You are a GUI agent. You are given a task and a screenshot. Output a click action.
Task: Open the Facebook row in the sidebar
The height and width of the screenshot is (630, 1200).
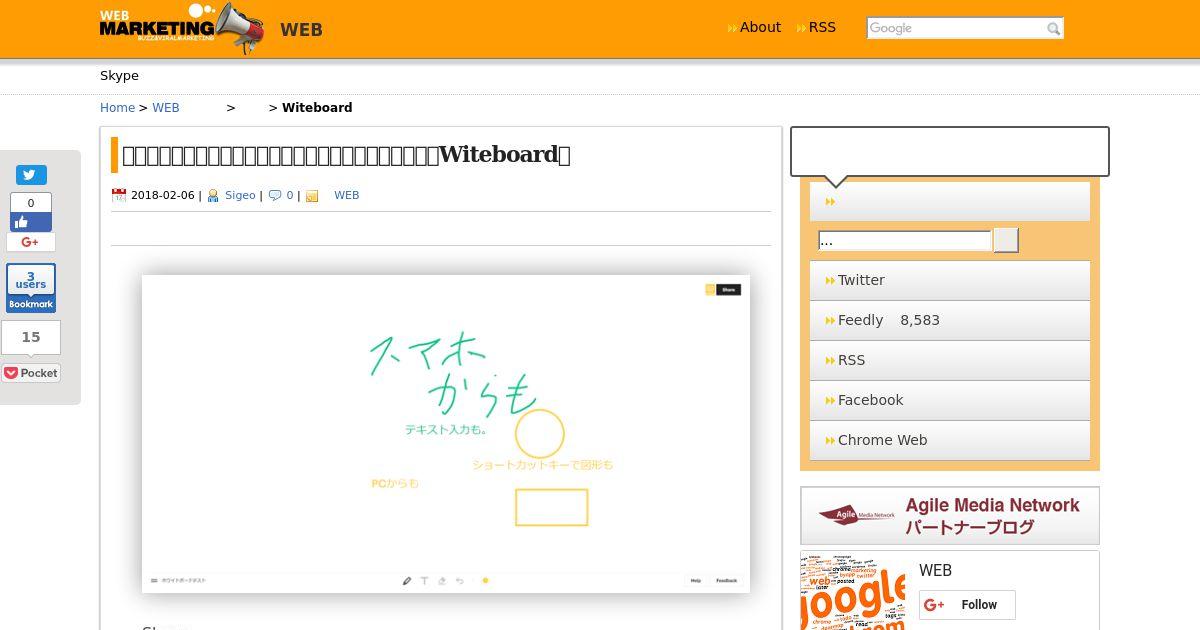click(950, 401)
